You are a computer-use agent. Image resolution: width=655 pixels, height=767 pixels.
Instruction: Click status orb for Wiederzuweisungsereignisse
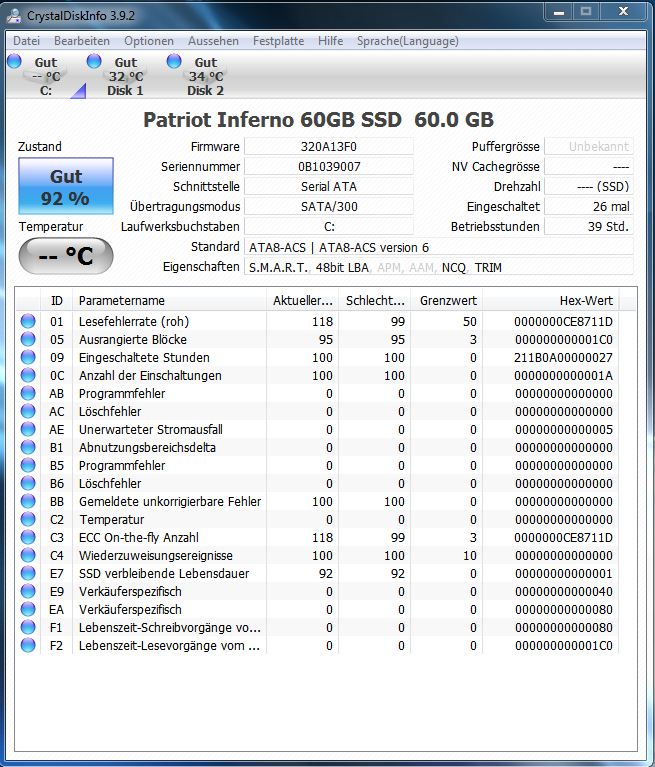coord(28,555)
